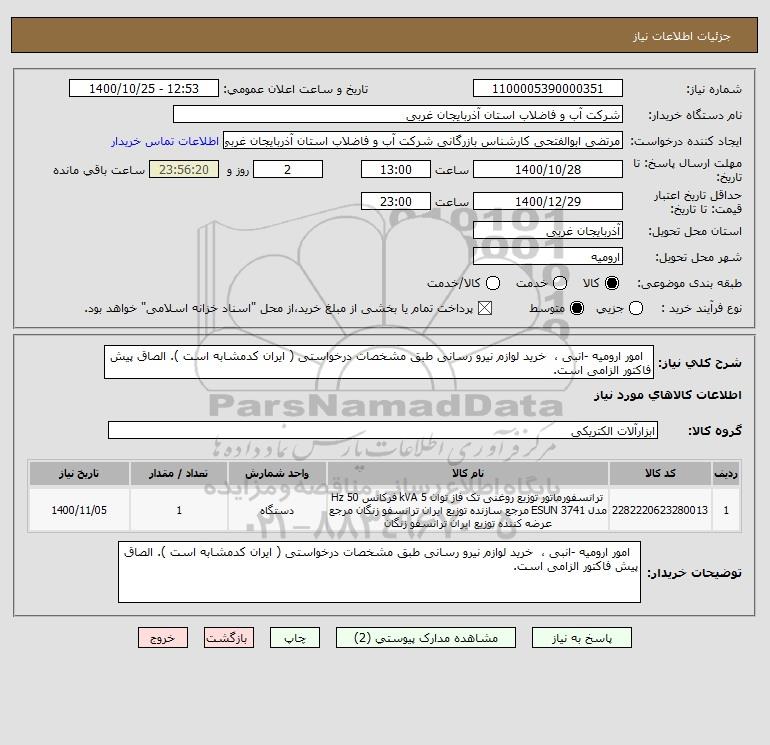
Task: Click the item code 2282220623280013 cell
Action: tap(660, 510)
